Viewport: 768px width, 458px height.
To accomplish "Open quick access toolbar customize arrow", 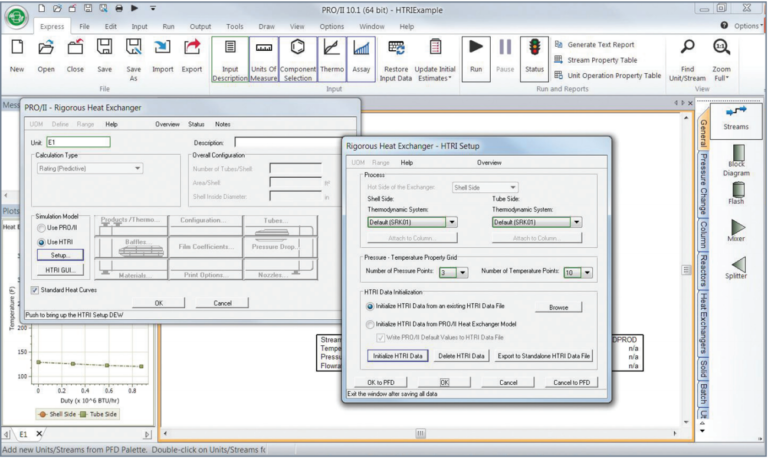I will [153, 8].
